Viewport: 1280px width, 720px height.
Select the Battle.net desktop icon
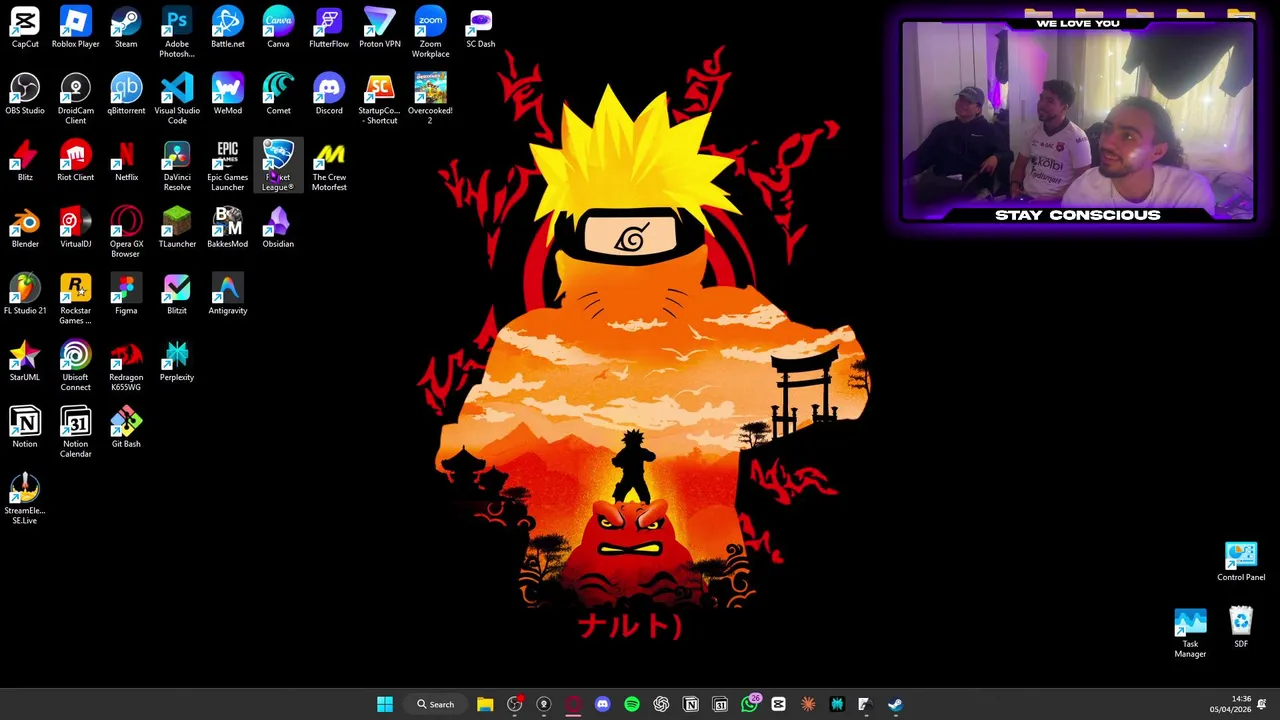click(x=227, y=28)
